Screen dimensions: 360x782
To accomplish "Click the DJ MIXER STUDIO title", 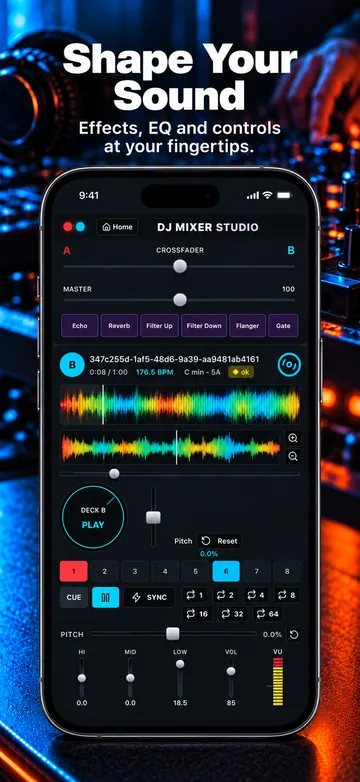I will [x=208, y=227].
